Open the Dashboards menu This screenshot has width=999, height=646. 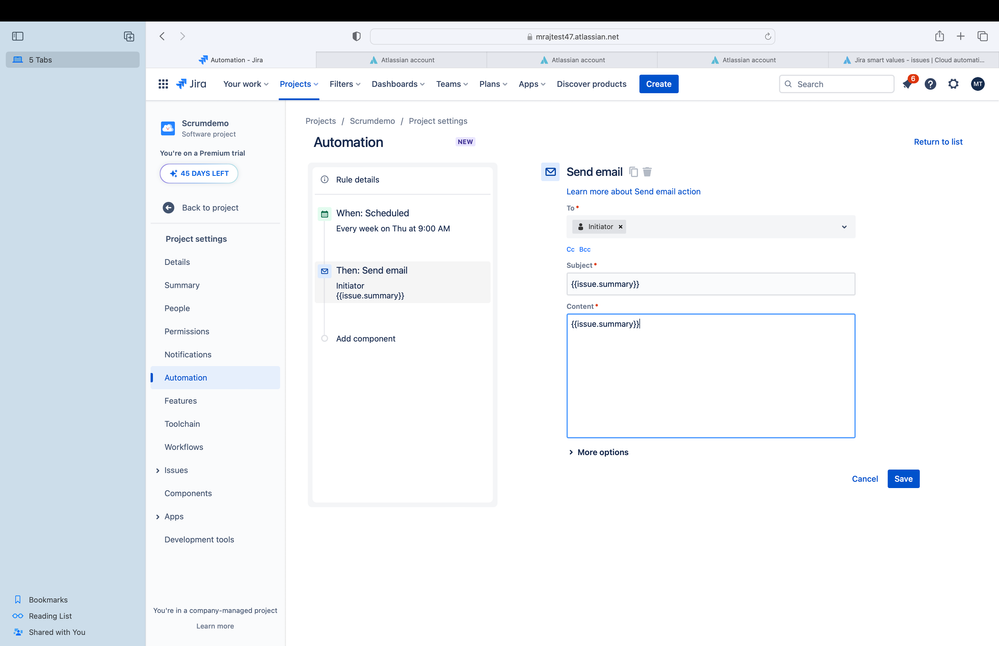point(398,84)
